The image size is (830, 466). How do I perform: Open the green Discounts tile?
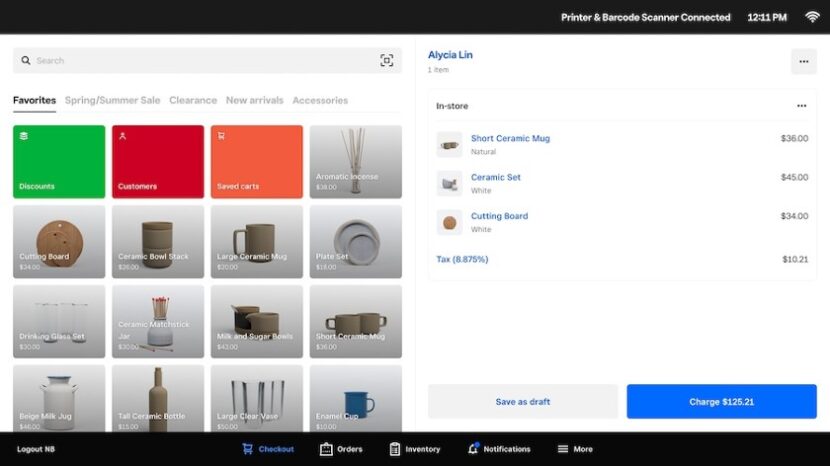(x=59, y=161)
